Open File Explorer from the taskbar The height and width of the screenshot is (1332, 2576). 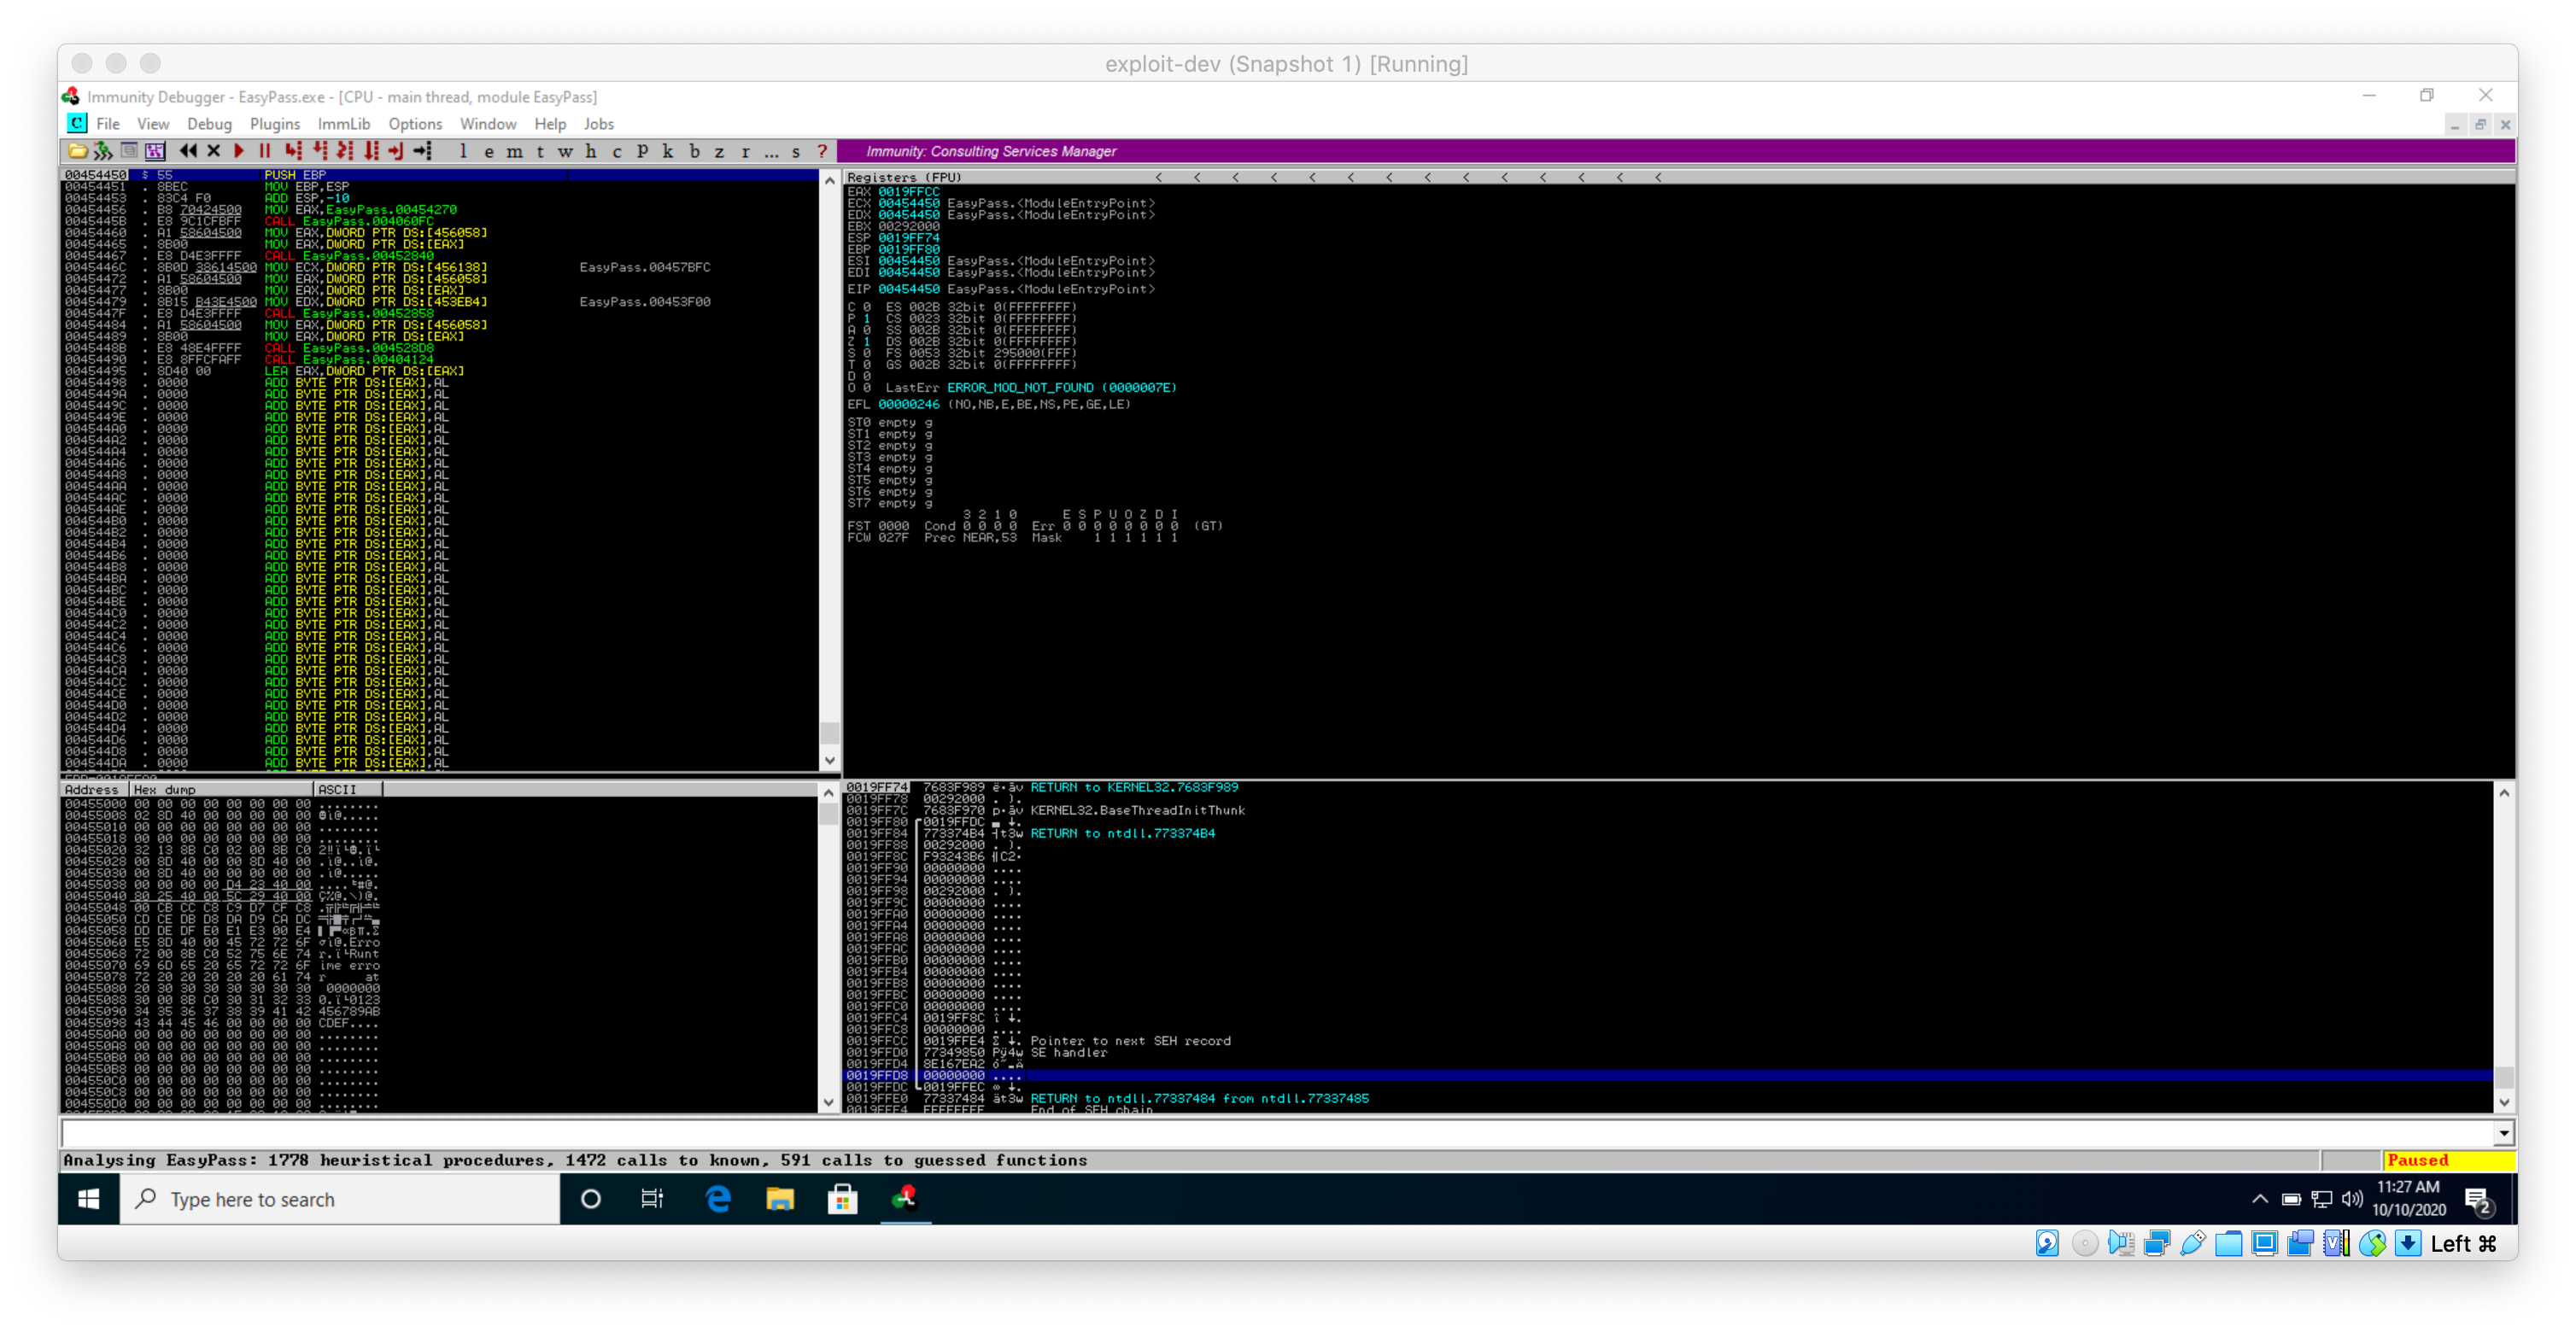pyautogui.click(x=780, y=1199)
